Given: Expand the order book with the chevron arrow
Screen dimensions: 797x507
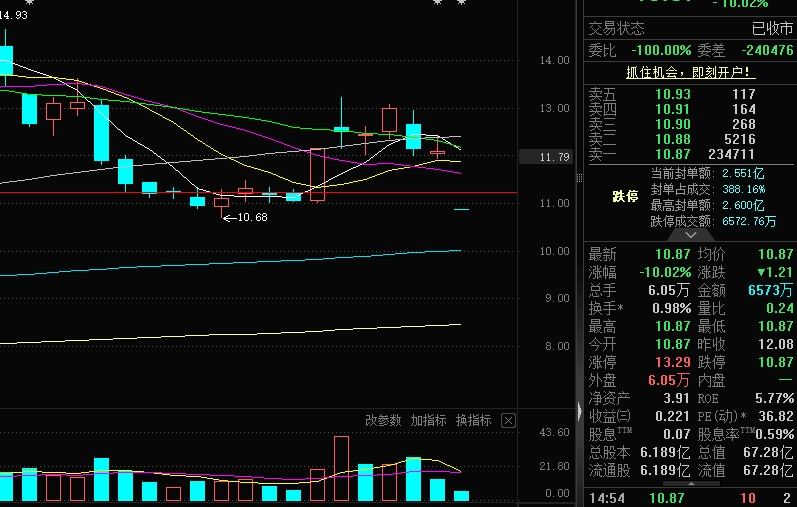Looking at the screenshot, I should pos(690,235).
